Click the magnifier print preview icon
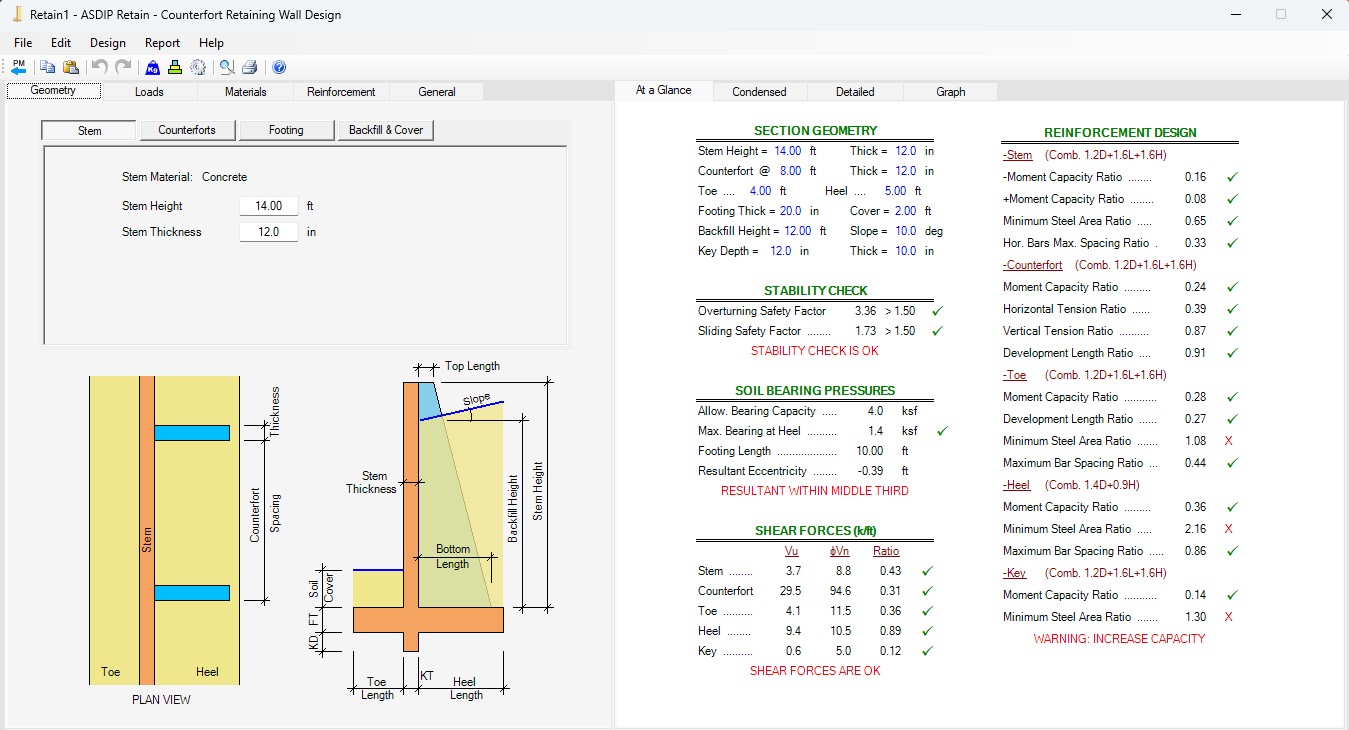Image resolution: width=1349 pixels, height=730 pixels. click(x=227, y=67)
